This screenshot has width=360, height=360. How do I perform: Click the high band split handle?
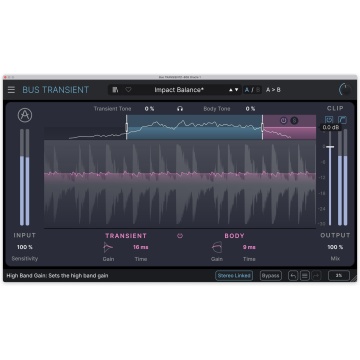(x=262, y=127)
